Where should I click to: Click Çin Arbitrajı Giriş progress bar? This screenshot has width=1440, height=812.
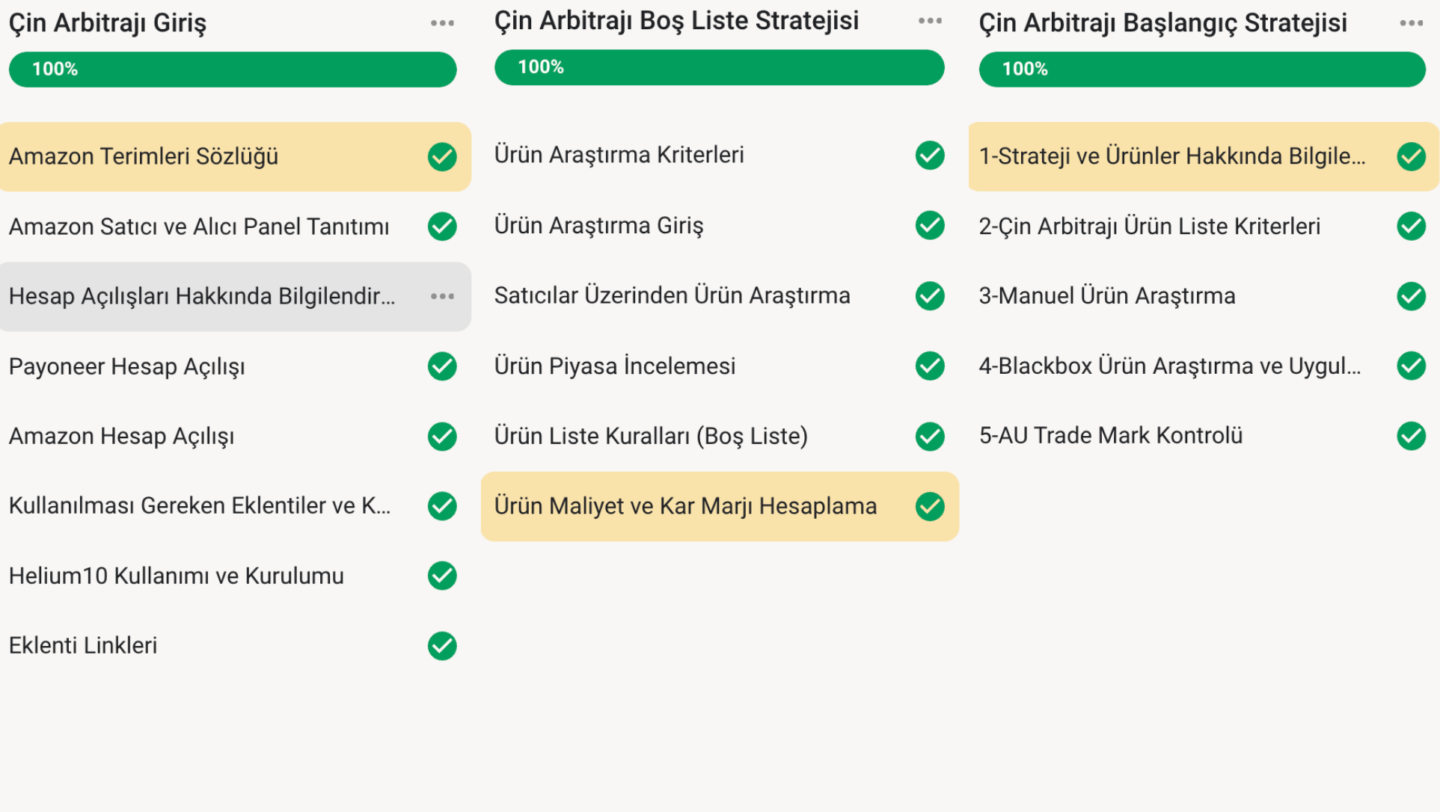(233, 70)
